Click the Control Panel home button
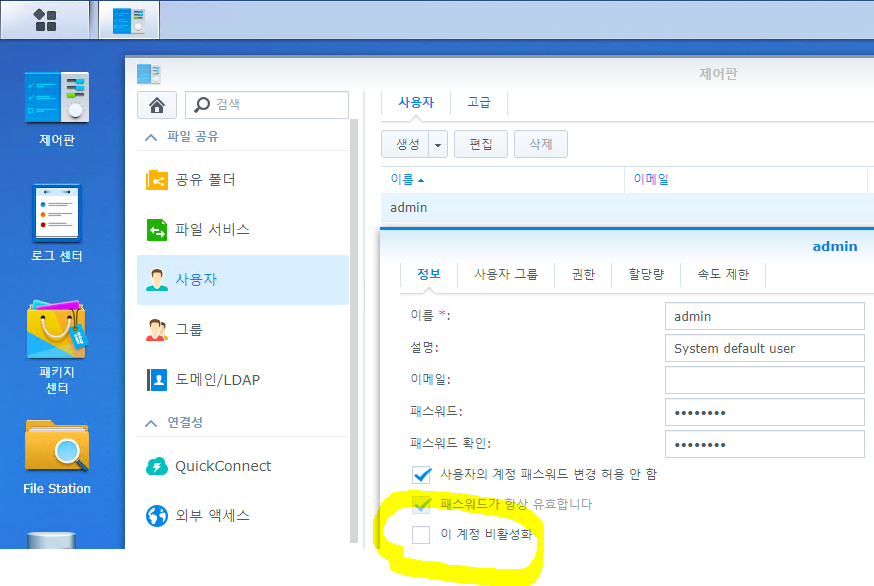Screen dimensions: 874x586 click(157, 105)
